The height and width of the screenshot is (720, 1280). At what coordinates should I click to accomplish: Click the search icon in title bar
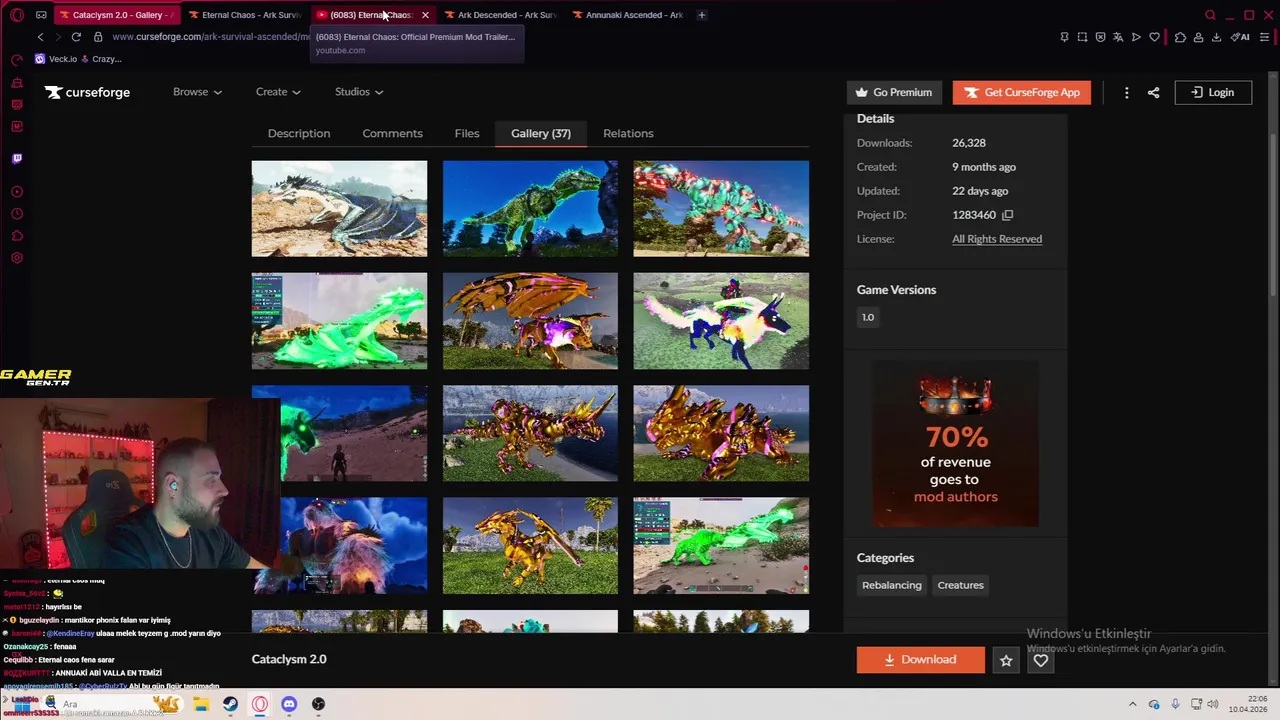pos(1210,15)
